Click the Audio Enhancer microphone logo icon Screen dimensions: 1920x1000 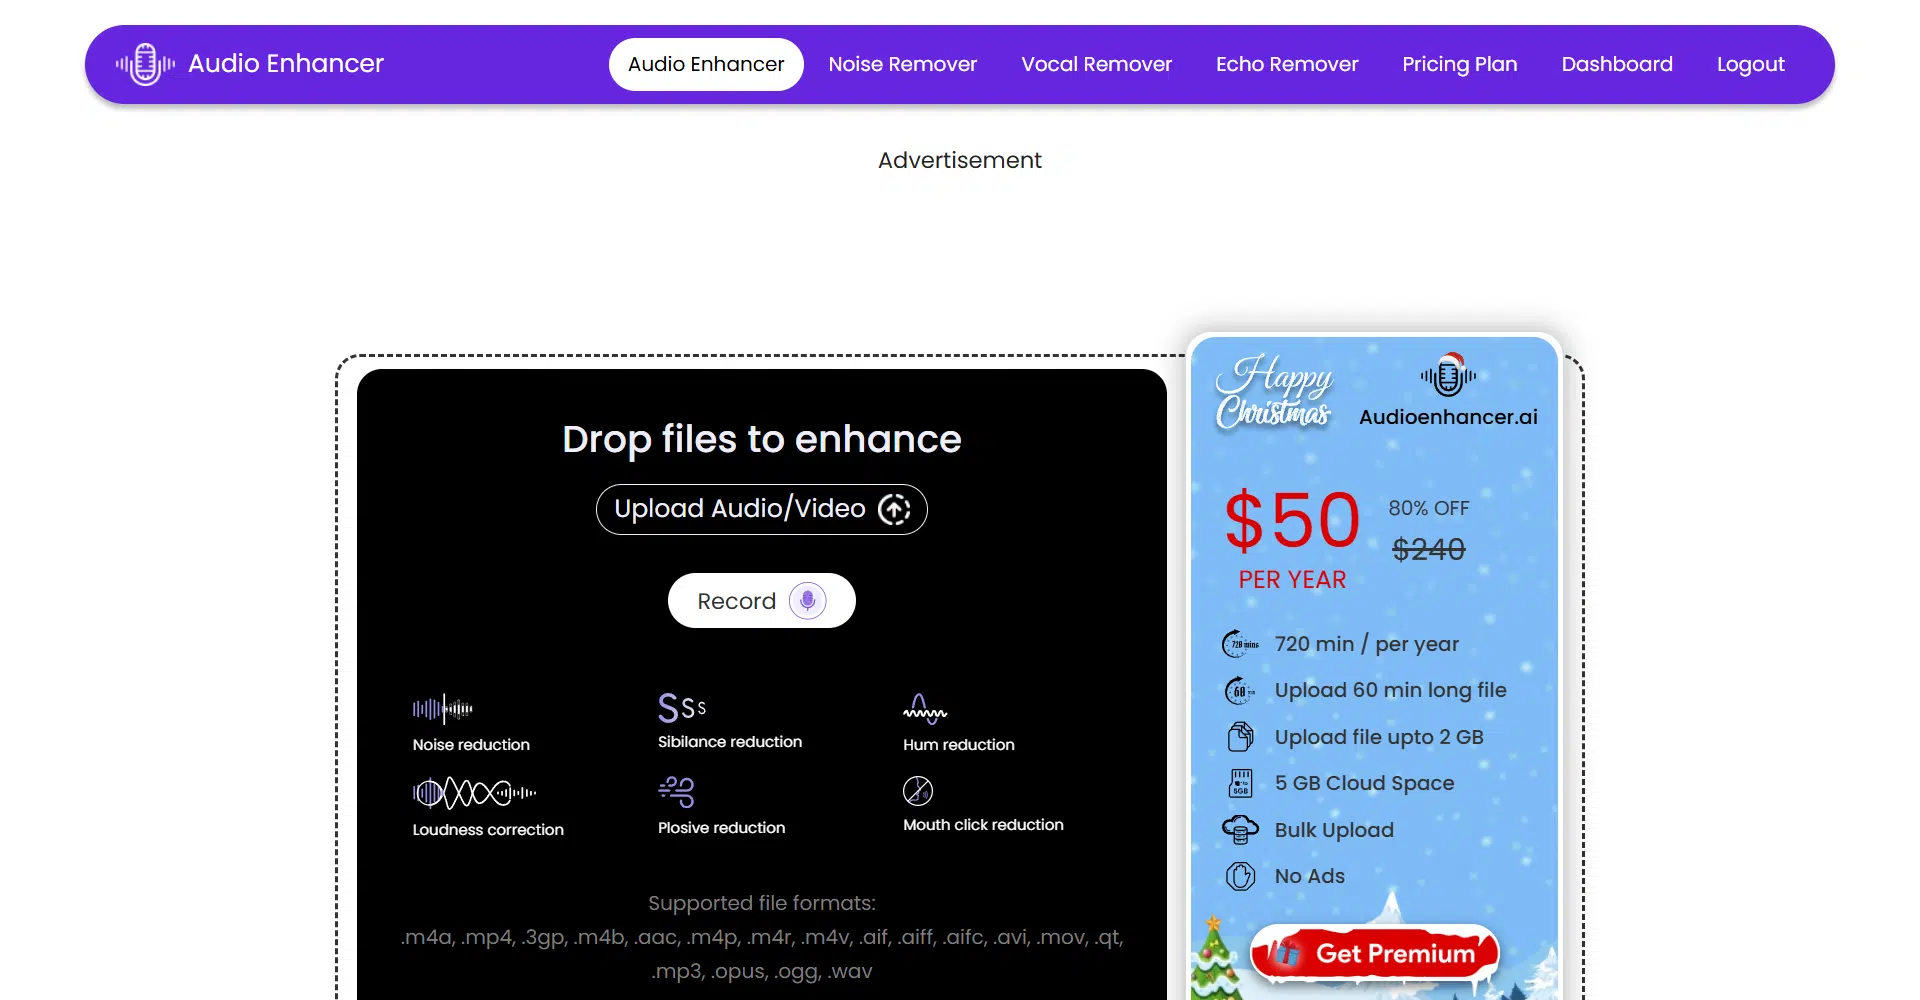click(x=146, y=64)
